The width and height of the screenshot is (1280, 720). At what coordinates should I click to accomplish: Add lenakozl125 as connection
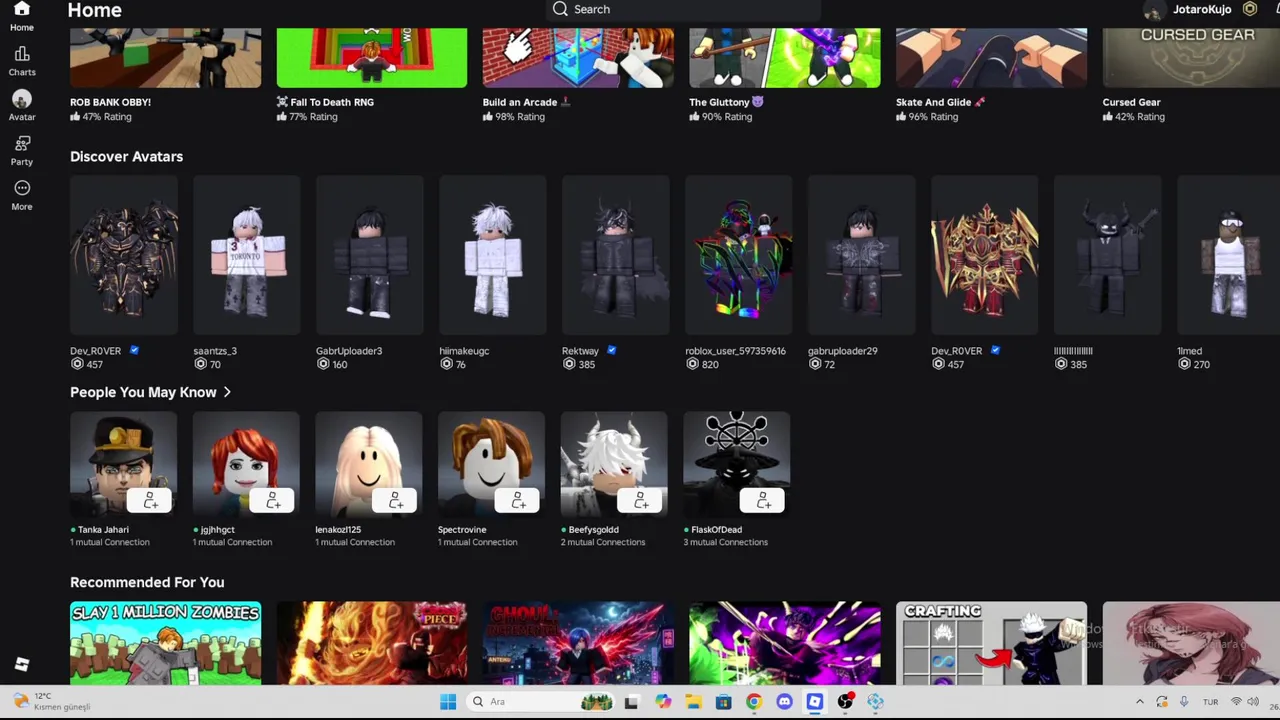pyautogui.click(x=396, y=500)
